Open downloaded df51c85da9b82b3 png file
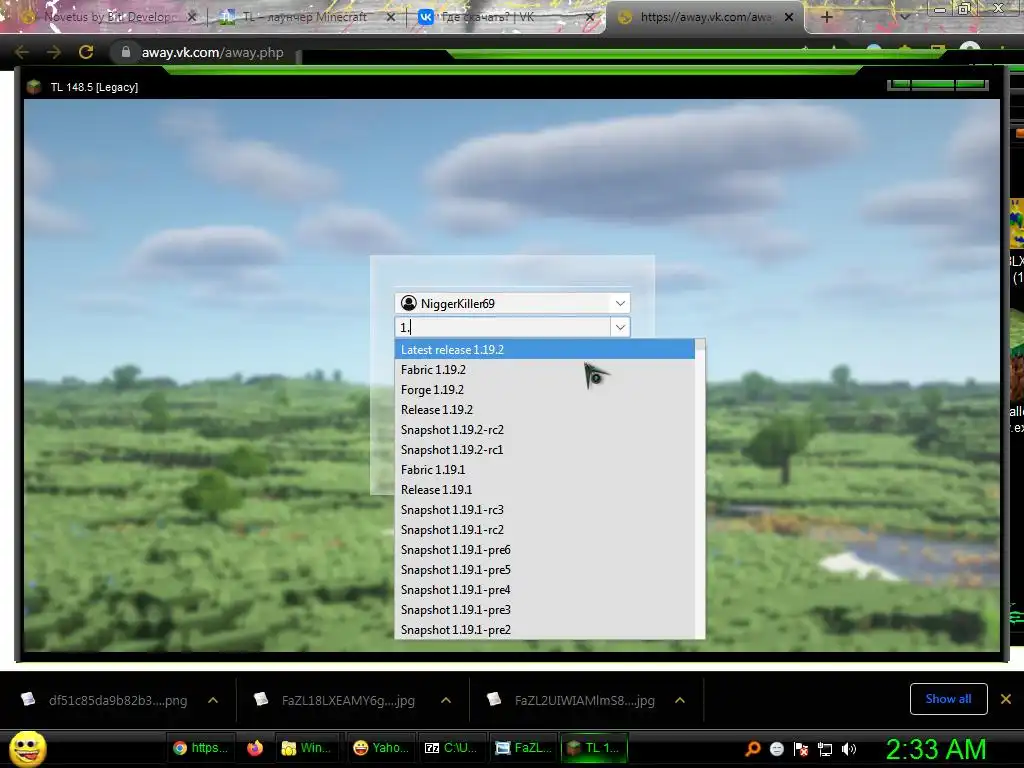1024x768 pixels. pyautogui.click(x=104, y=700)
